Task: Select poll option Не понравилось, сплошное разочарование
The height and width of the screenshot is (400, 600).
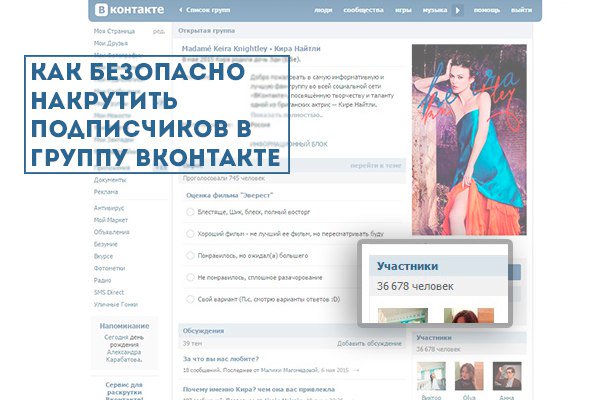Action: [x=190, y=277]
